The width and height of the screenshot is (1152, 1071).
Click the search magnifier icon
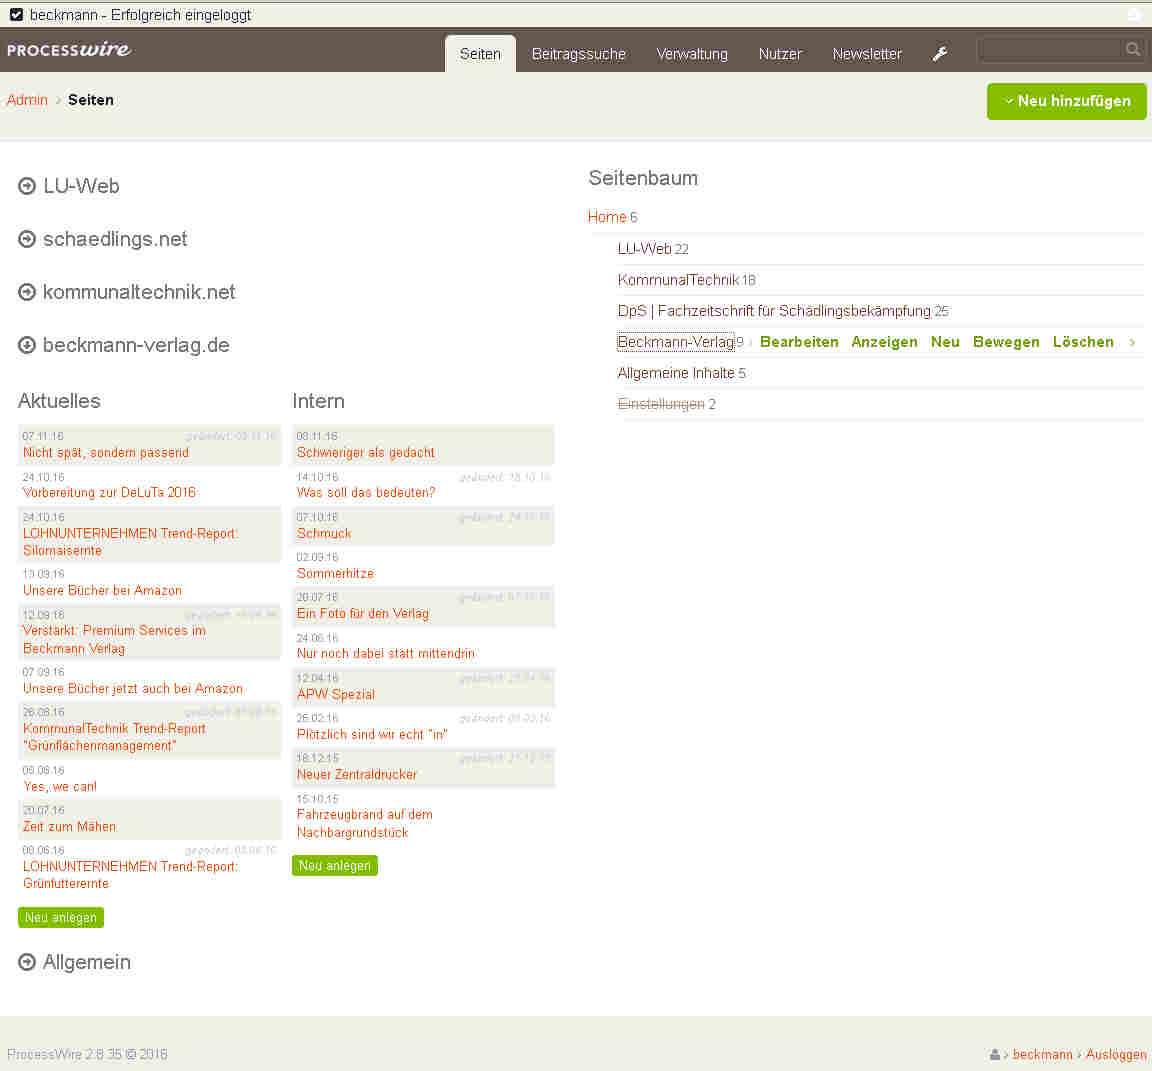click(1132, 49)
